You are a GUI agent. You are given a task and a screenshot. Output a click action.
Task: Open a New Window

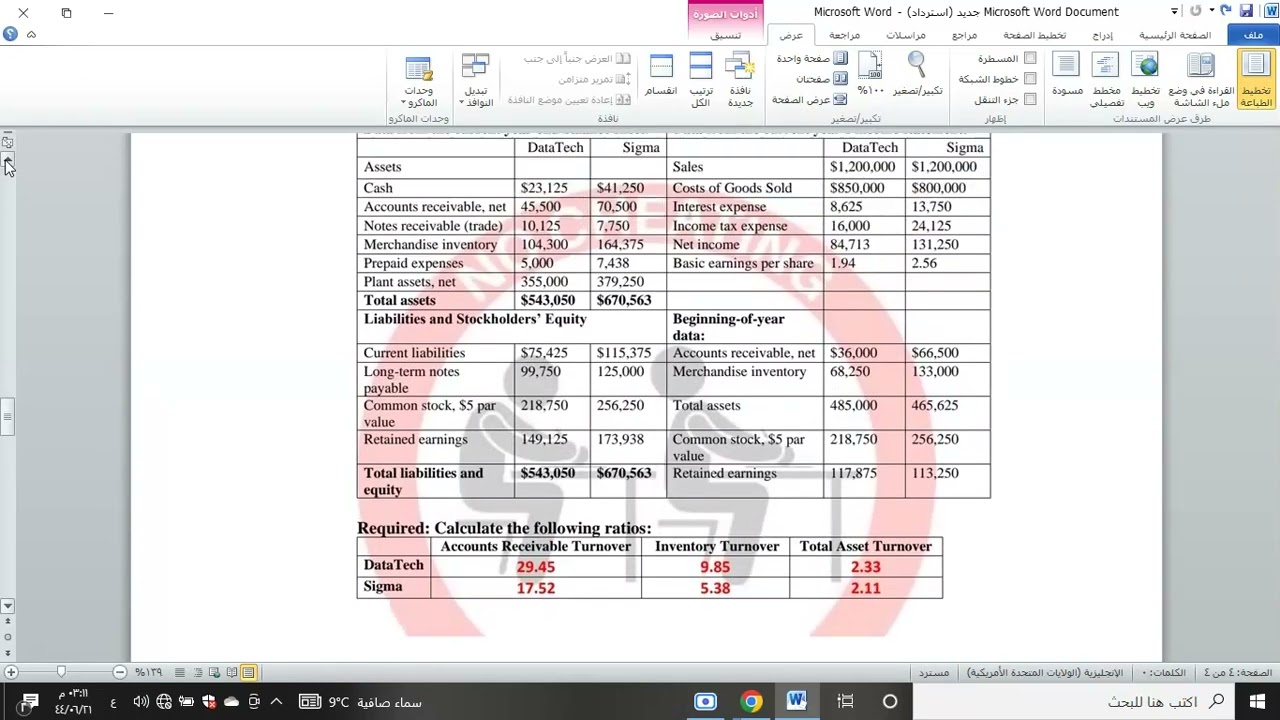tap(740, 79)
